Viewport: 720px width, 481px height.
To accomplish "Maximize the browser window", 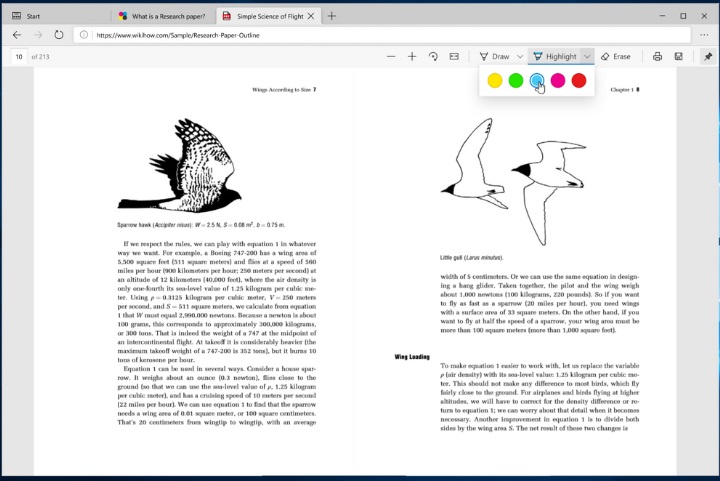I will (683, 16).
